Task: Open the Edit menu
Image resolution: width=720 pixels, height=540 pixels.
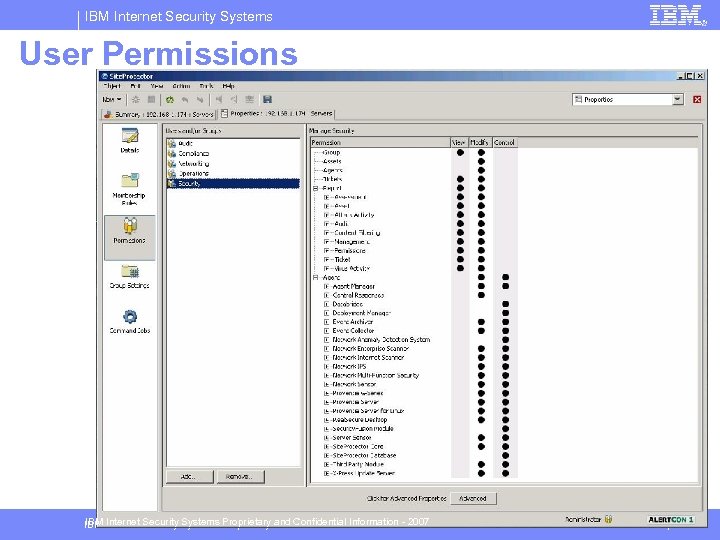Action: 135,86
